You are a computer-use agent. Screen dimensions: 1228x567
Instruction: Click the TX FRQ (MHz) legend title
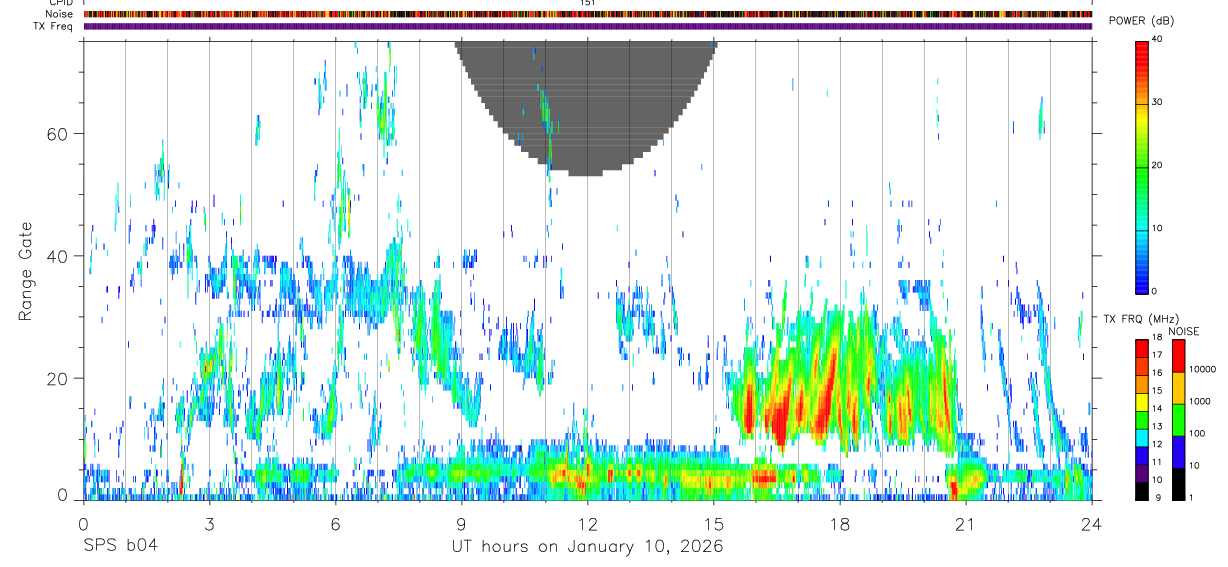tap(1142, 318)
